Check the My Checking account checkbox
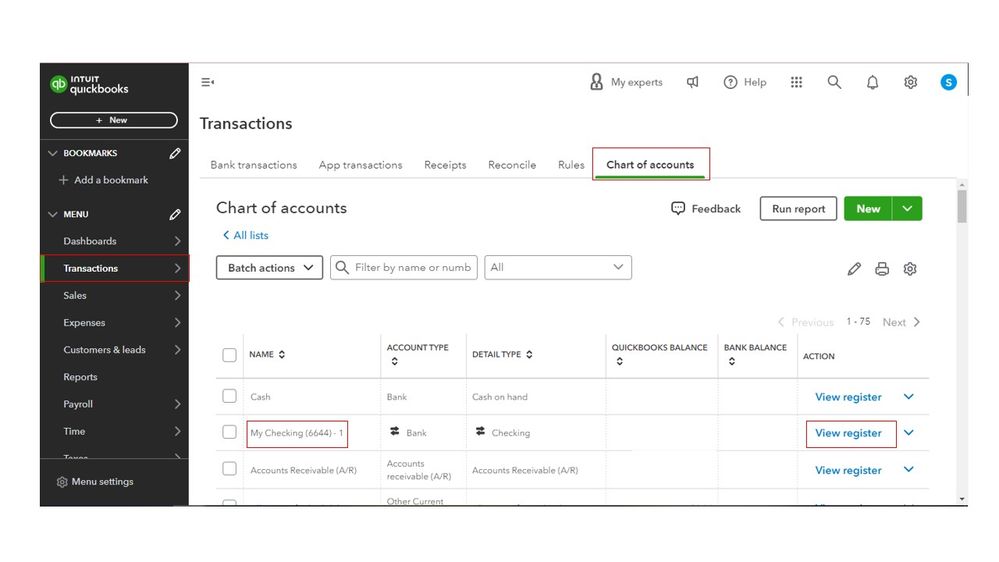 [230, 432]
